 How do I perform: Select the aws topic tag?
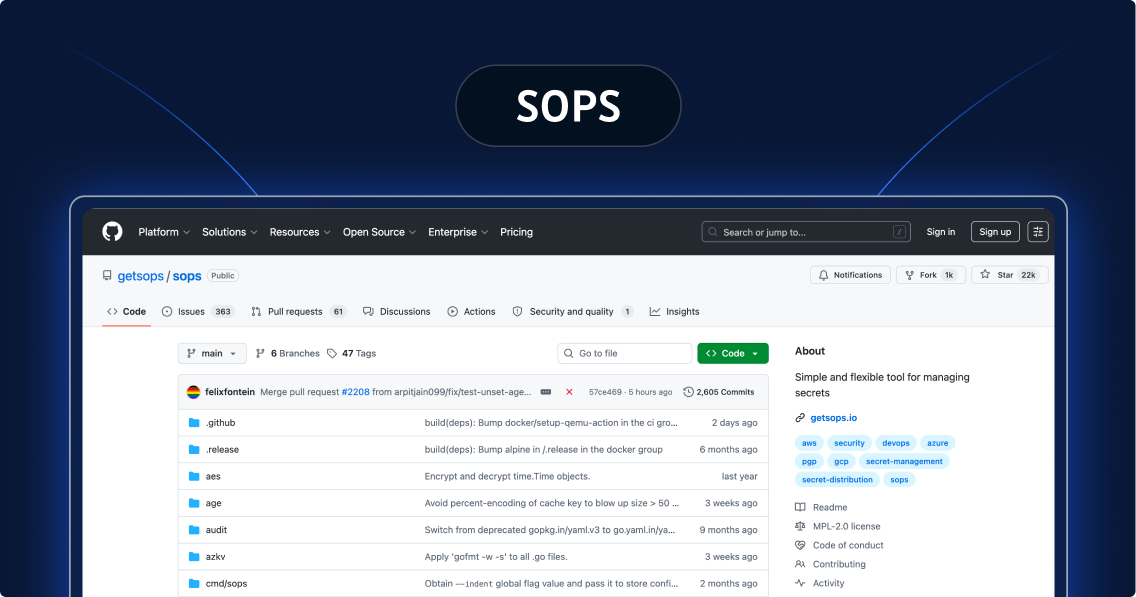point(809,443)
